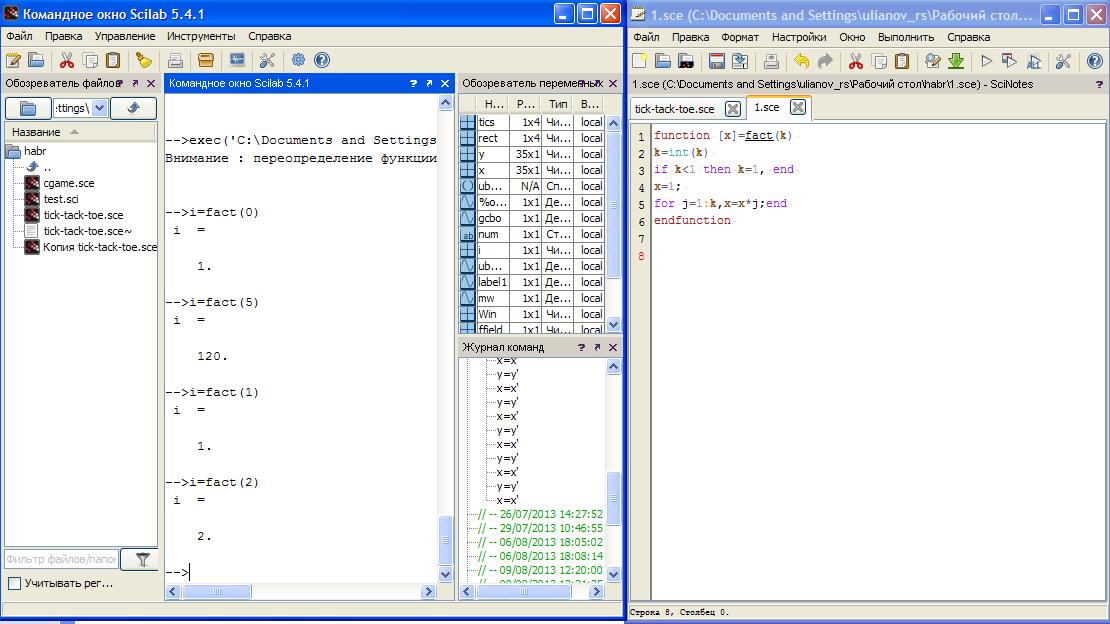Close the 1.sce editor tab
The image size is (1110, 624).
coord(797,108)
